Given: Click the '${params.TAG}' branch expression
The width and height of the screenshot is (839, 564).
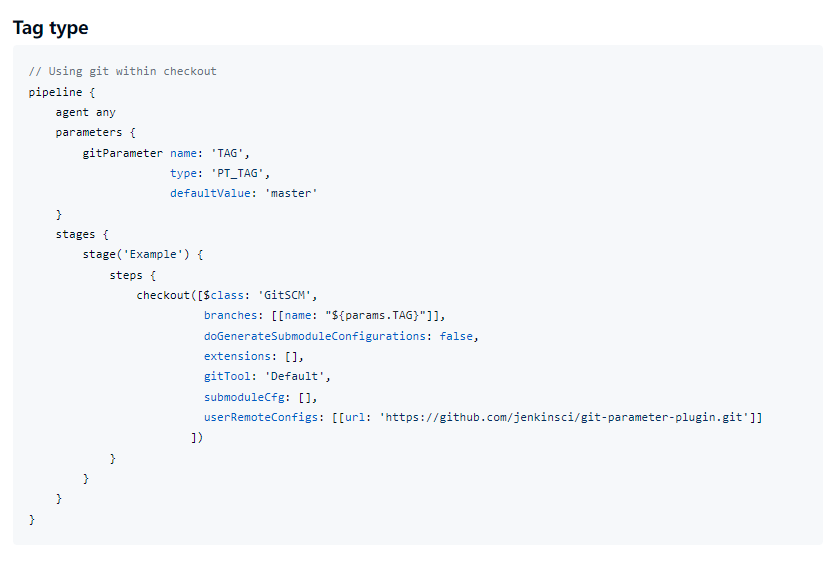Looking at the screenshot, I should (x=375, y=315).
